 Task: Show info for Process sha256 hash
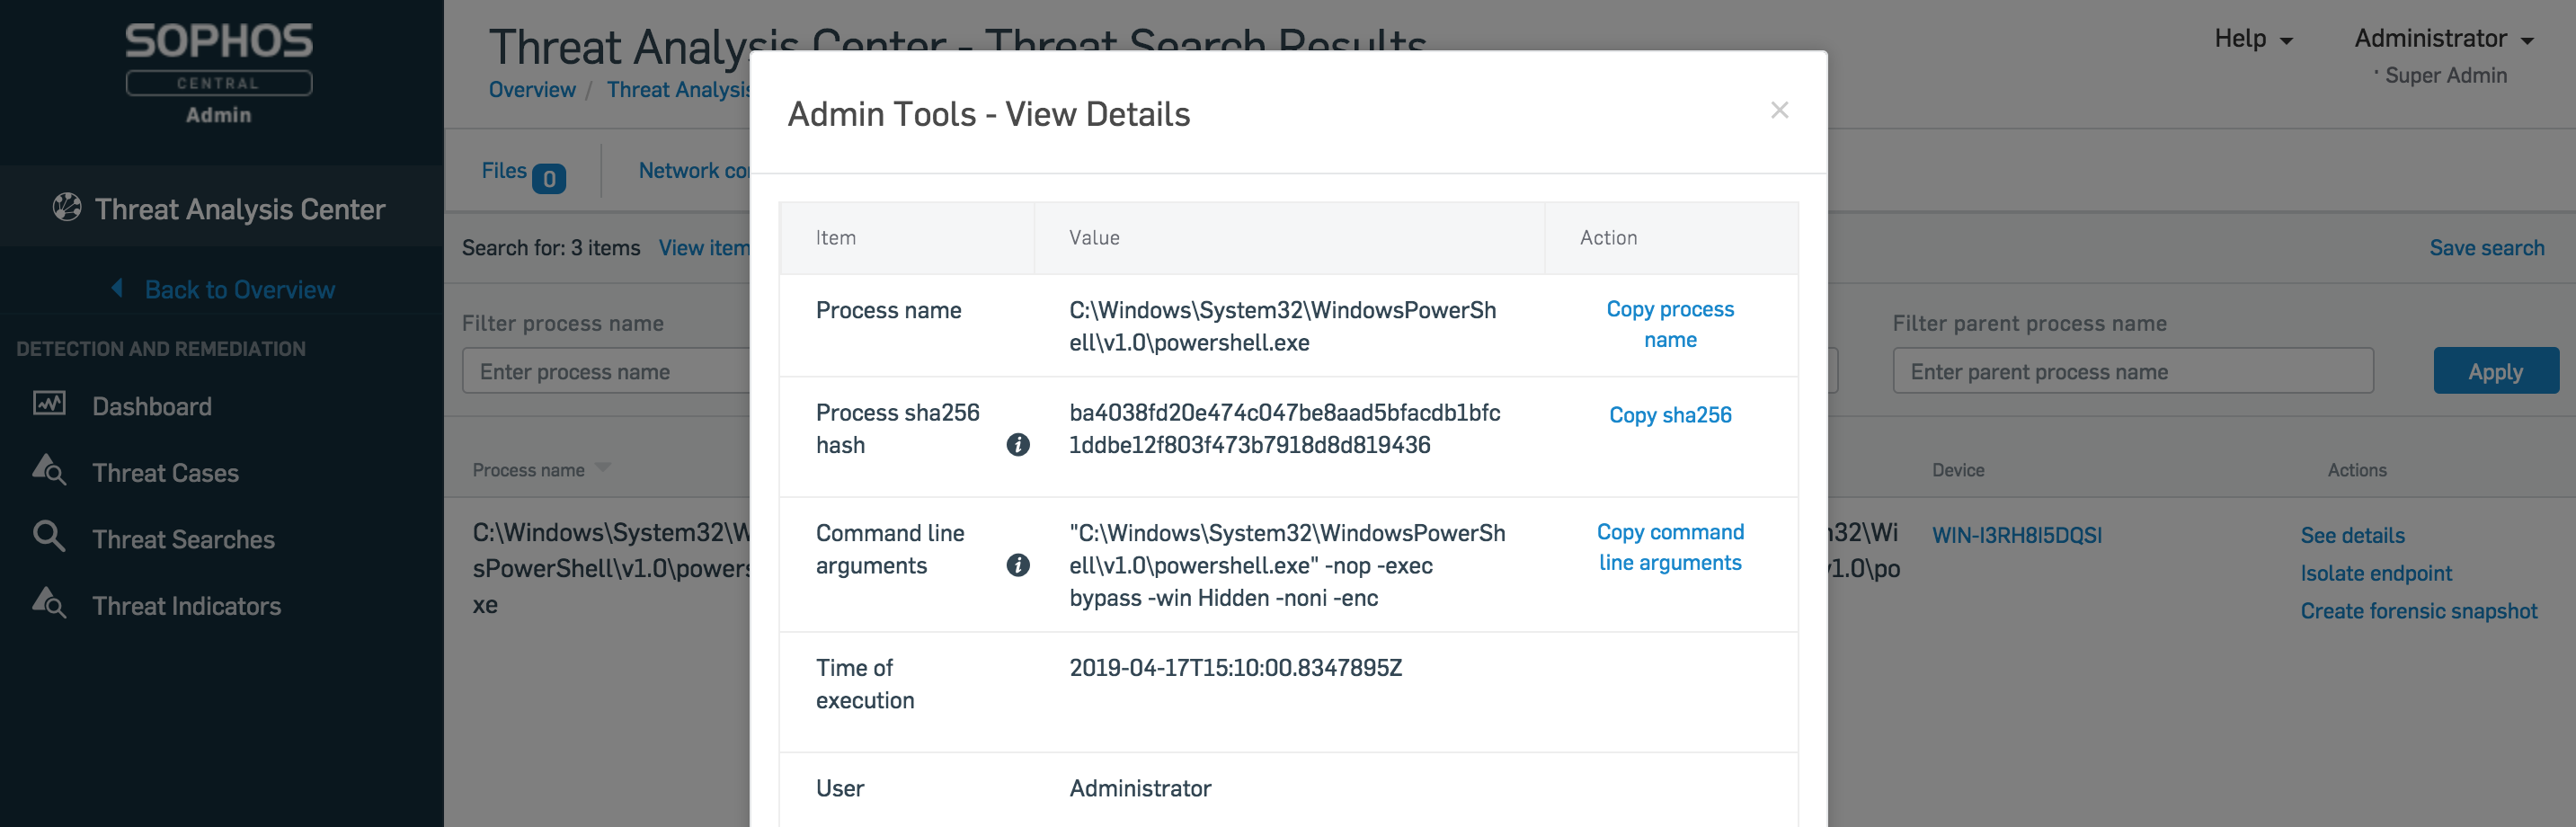click(1018, 445)
